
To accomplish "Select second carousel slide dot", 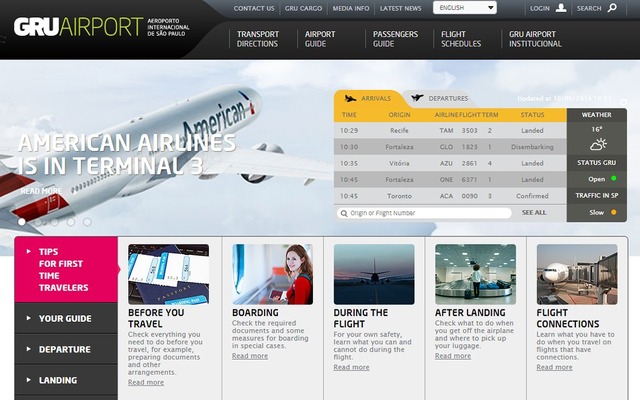I will 38,222.
